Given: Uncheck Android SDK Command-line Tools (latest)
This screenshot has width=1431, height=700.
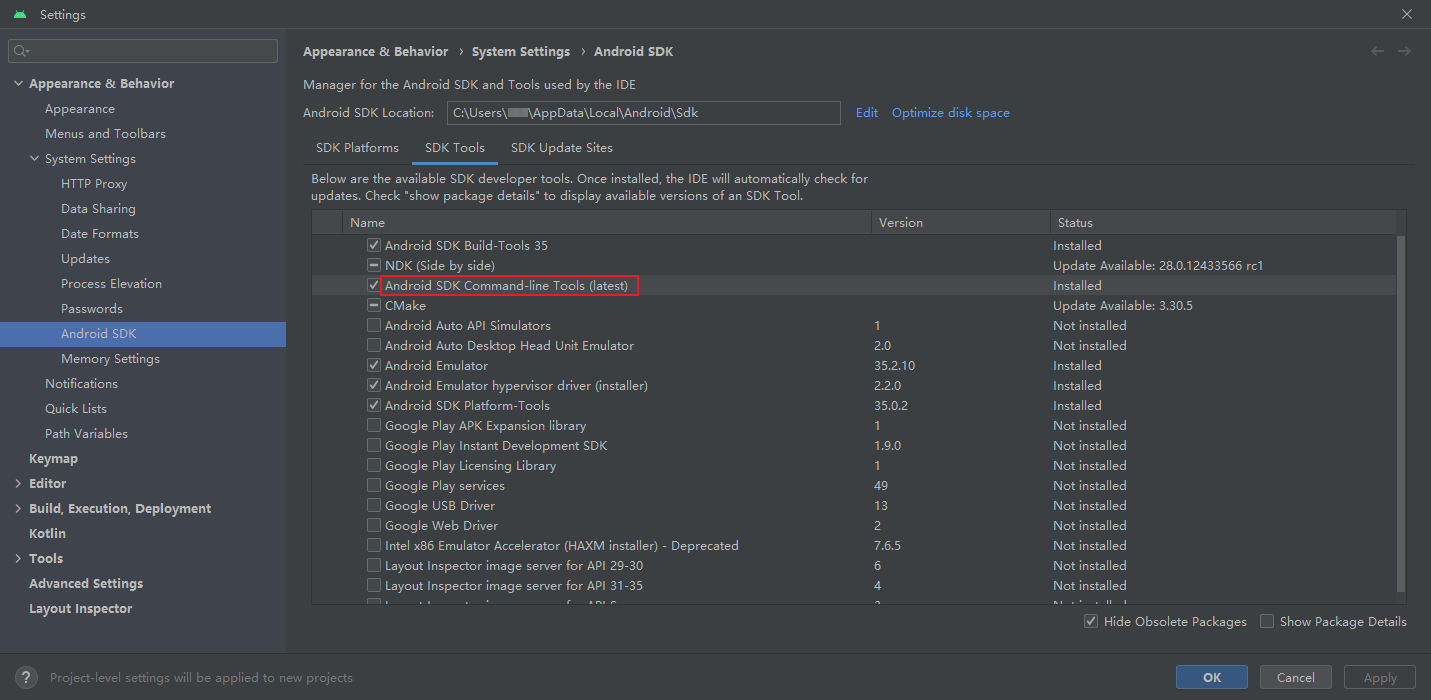Looking at the screenshot, I should click(374, 285).
